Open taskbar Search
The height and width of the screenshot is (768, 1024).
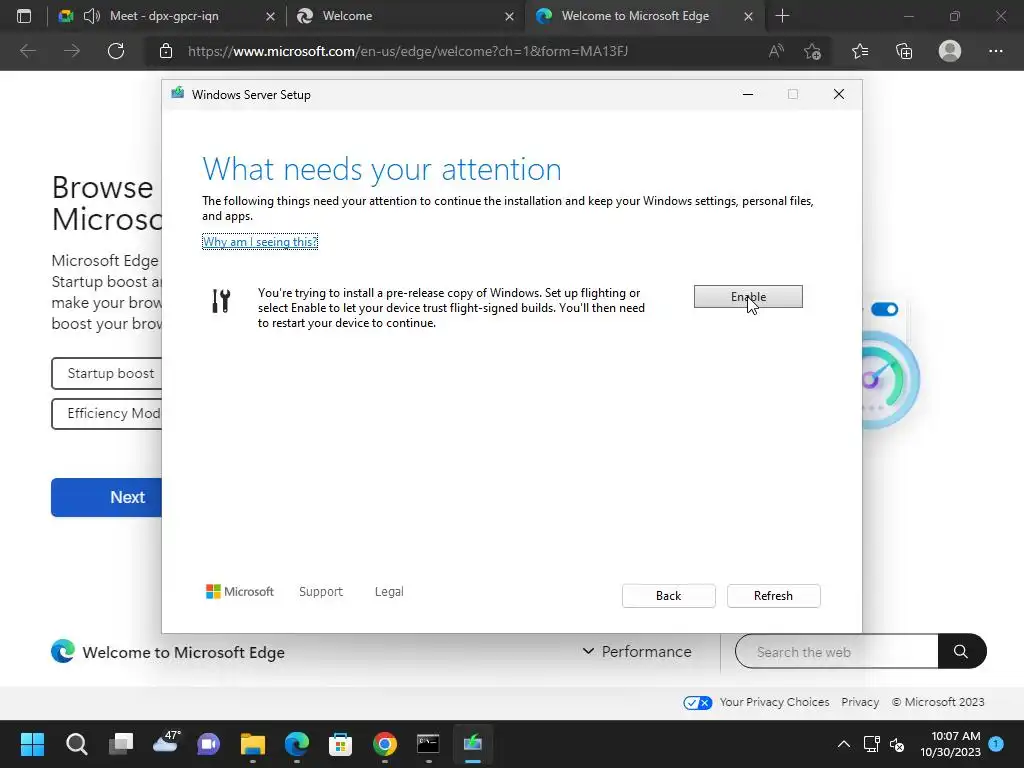76,744
